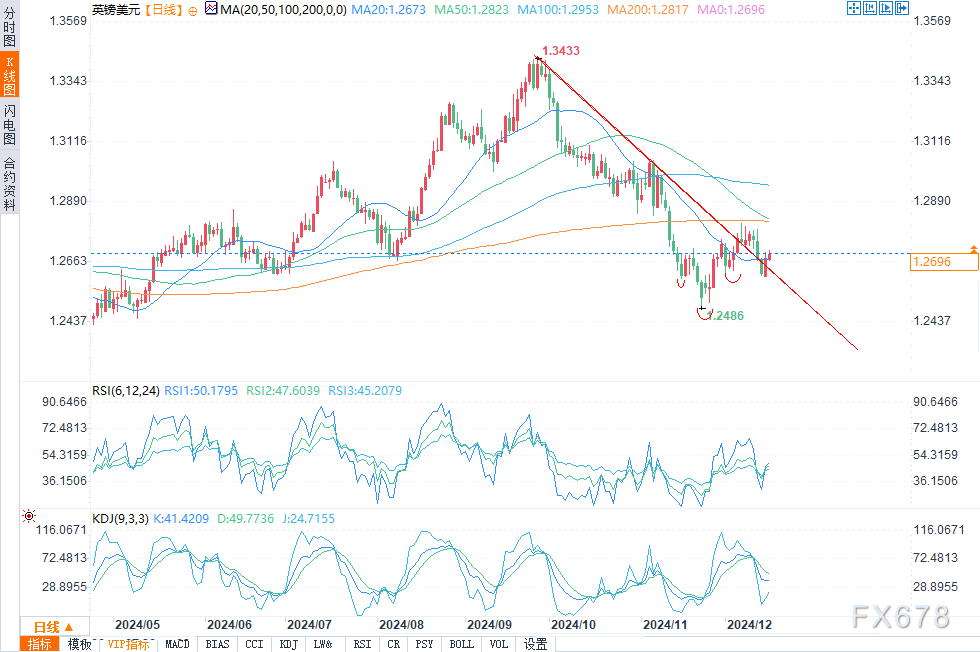
Task: Switch indicator to KDJ
Action: (288, 644)
